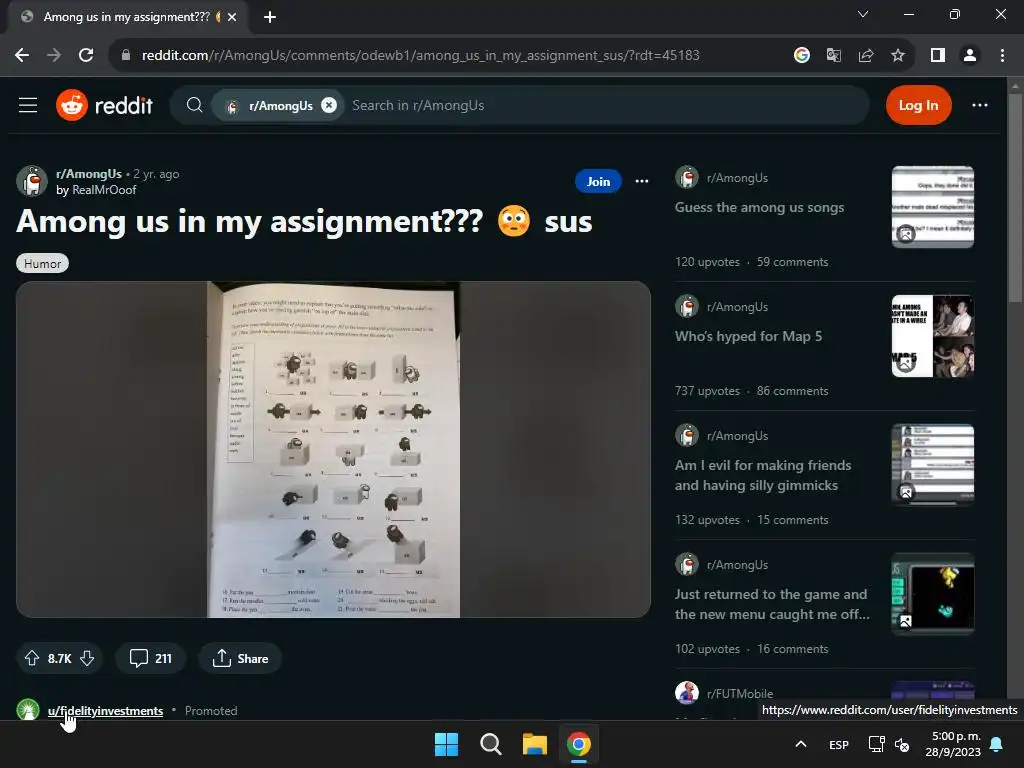1024x768 pixels.
Task: Open the Reddit hamburger navigation menu
Action: coord(27,105)
